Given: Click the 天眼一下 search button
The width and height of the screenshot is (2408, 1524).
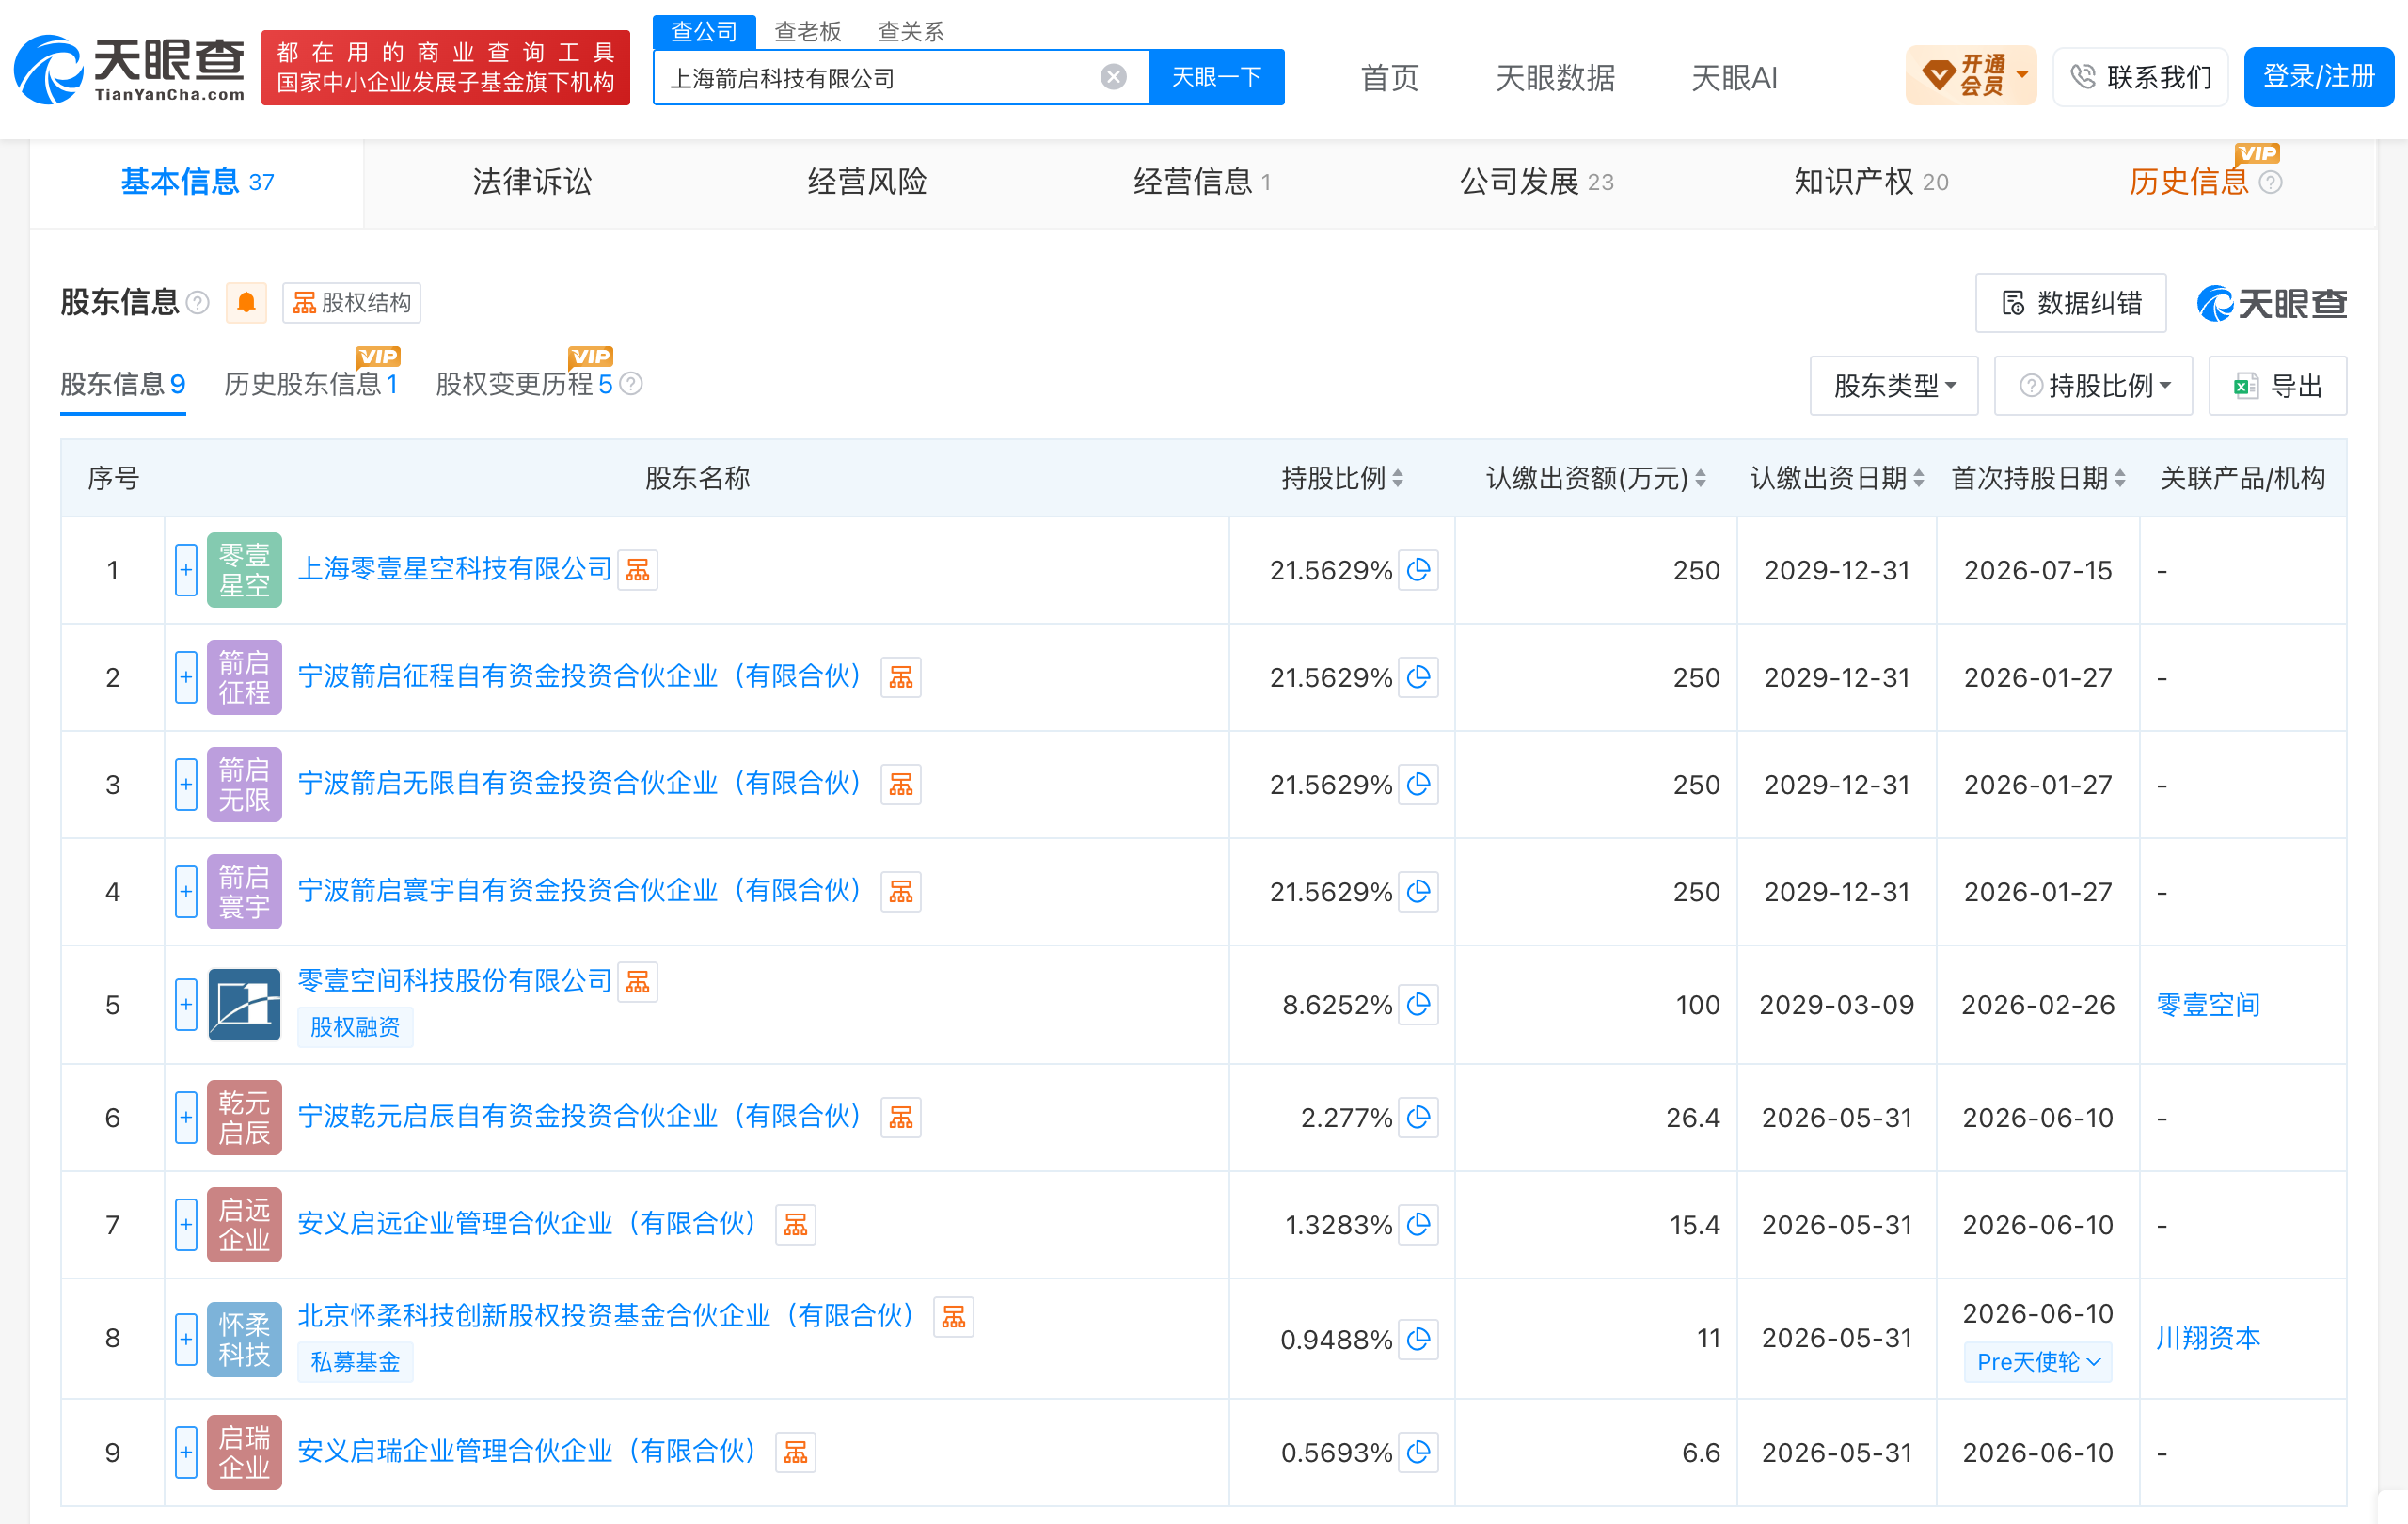Looking at the screenshot, I should click(x=1216, y=77).
